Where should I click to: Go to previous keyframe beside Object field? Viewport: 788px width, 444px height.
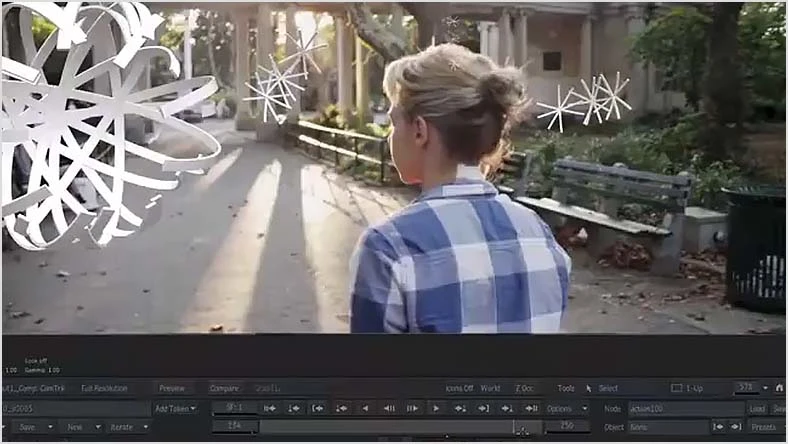tap(718, 427)
